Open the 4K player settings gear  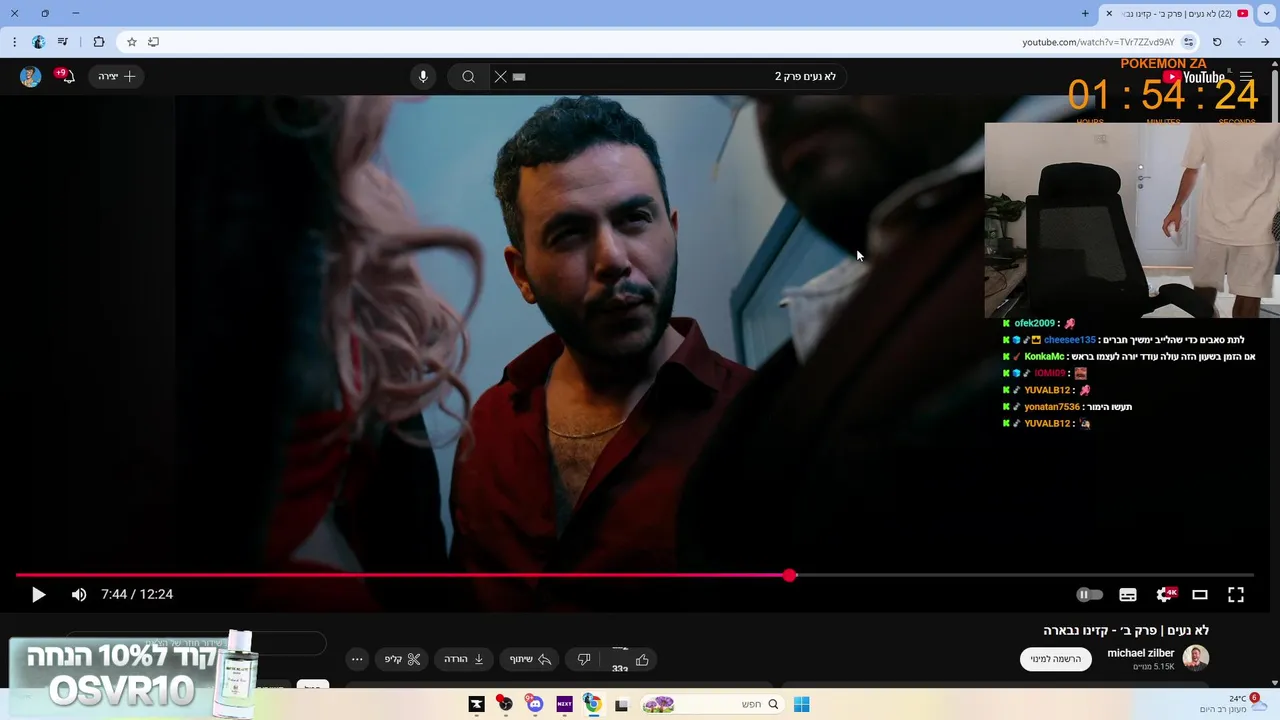[1165, 594]
